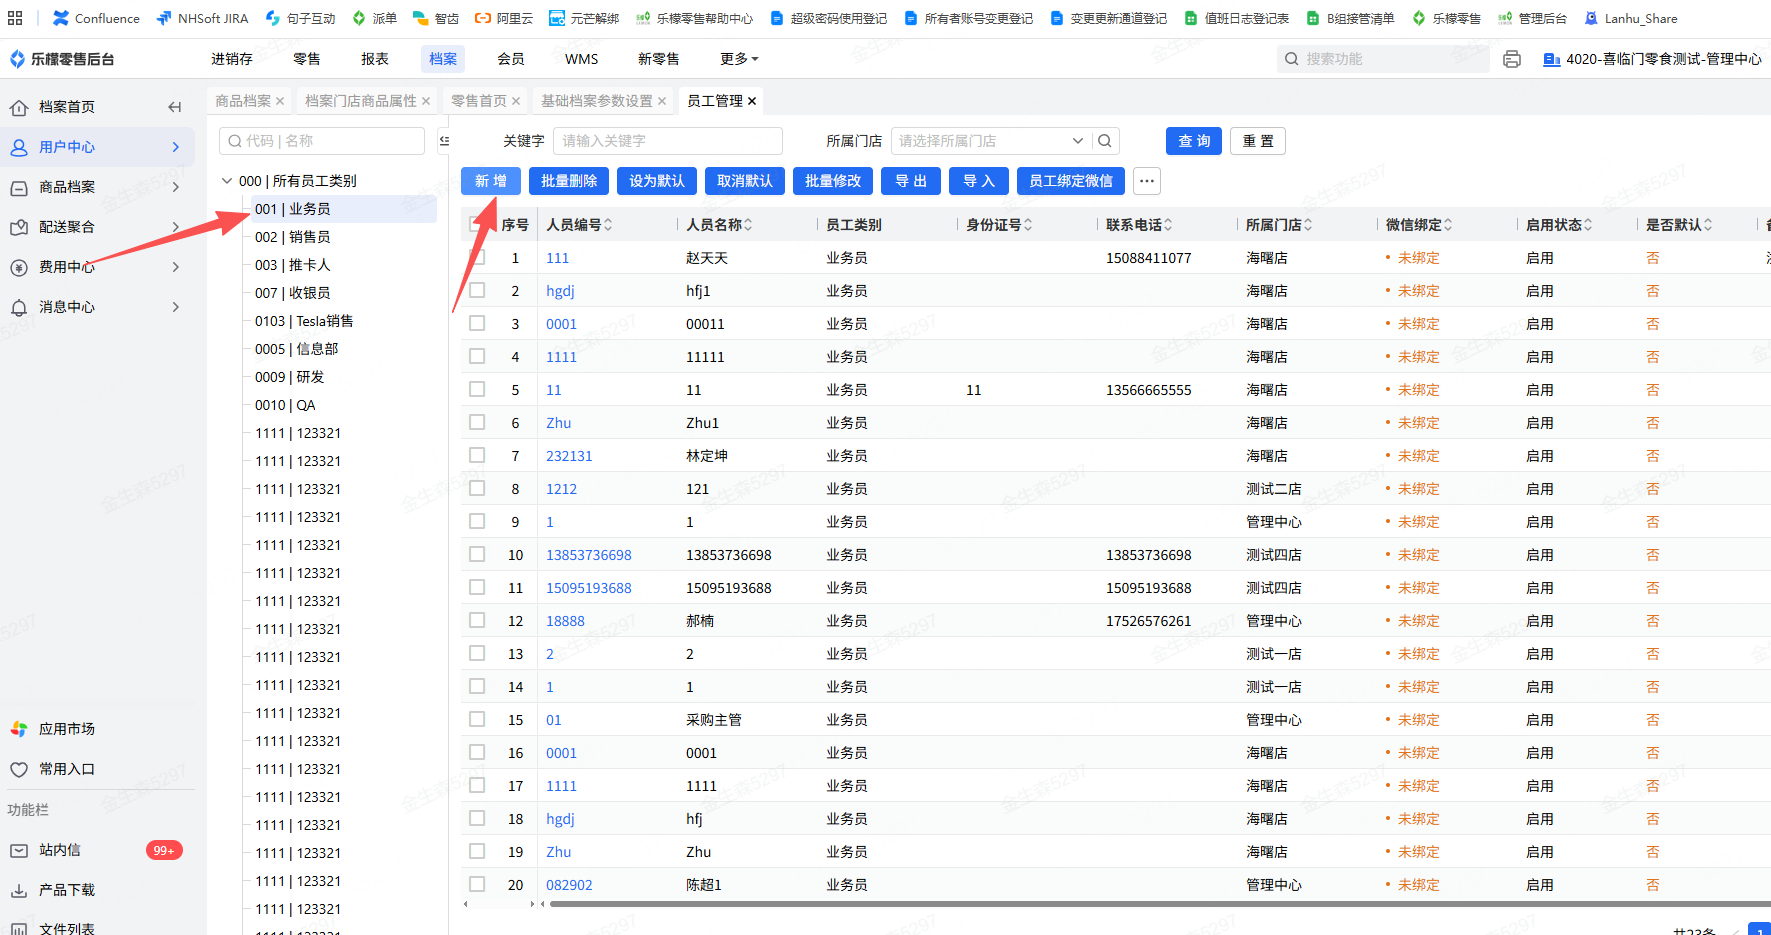Check the row 8 employee 121
The image size is (1771, 935).
477,488
